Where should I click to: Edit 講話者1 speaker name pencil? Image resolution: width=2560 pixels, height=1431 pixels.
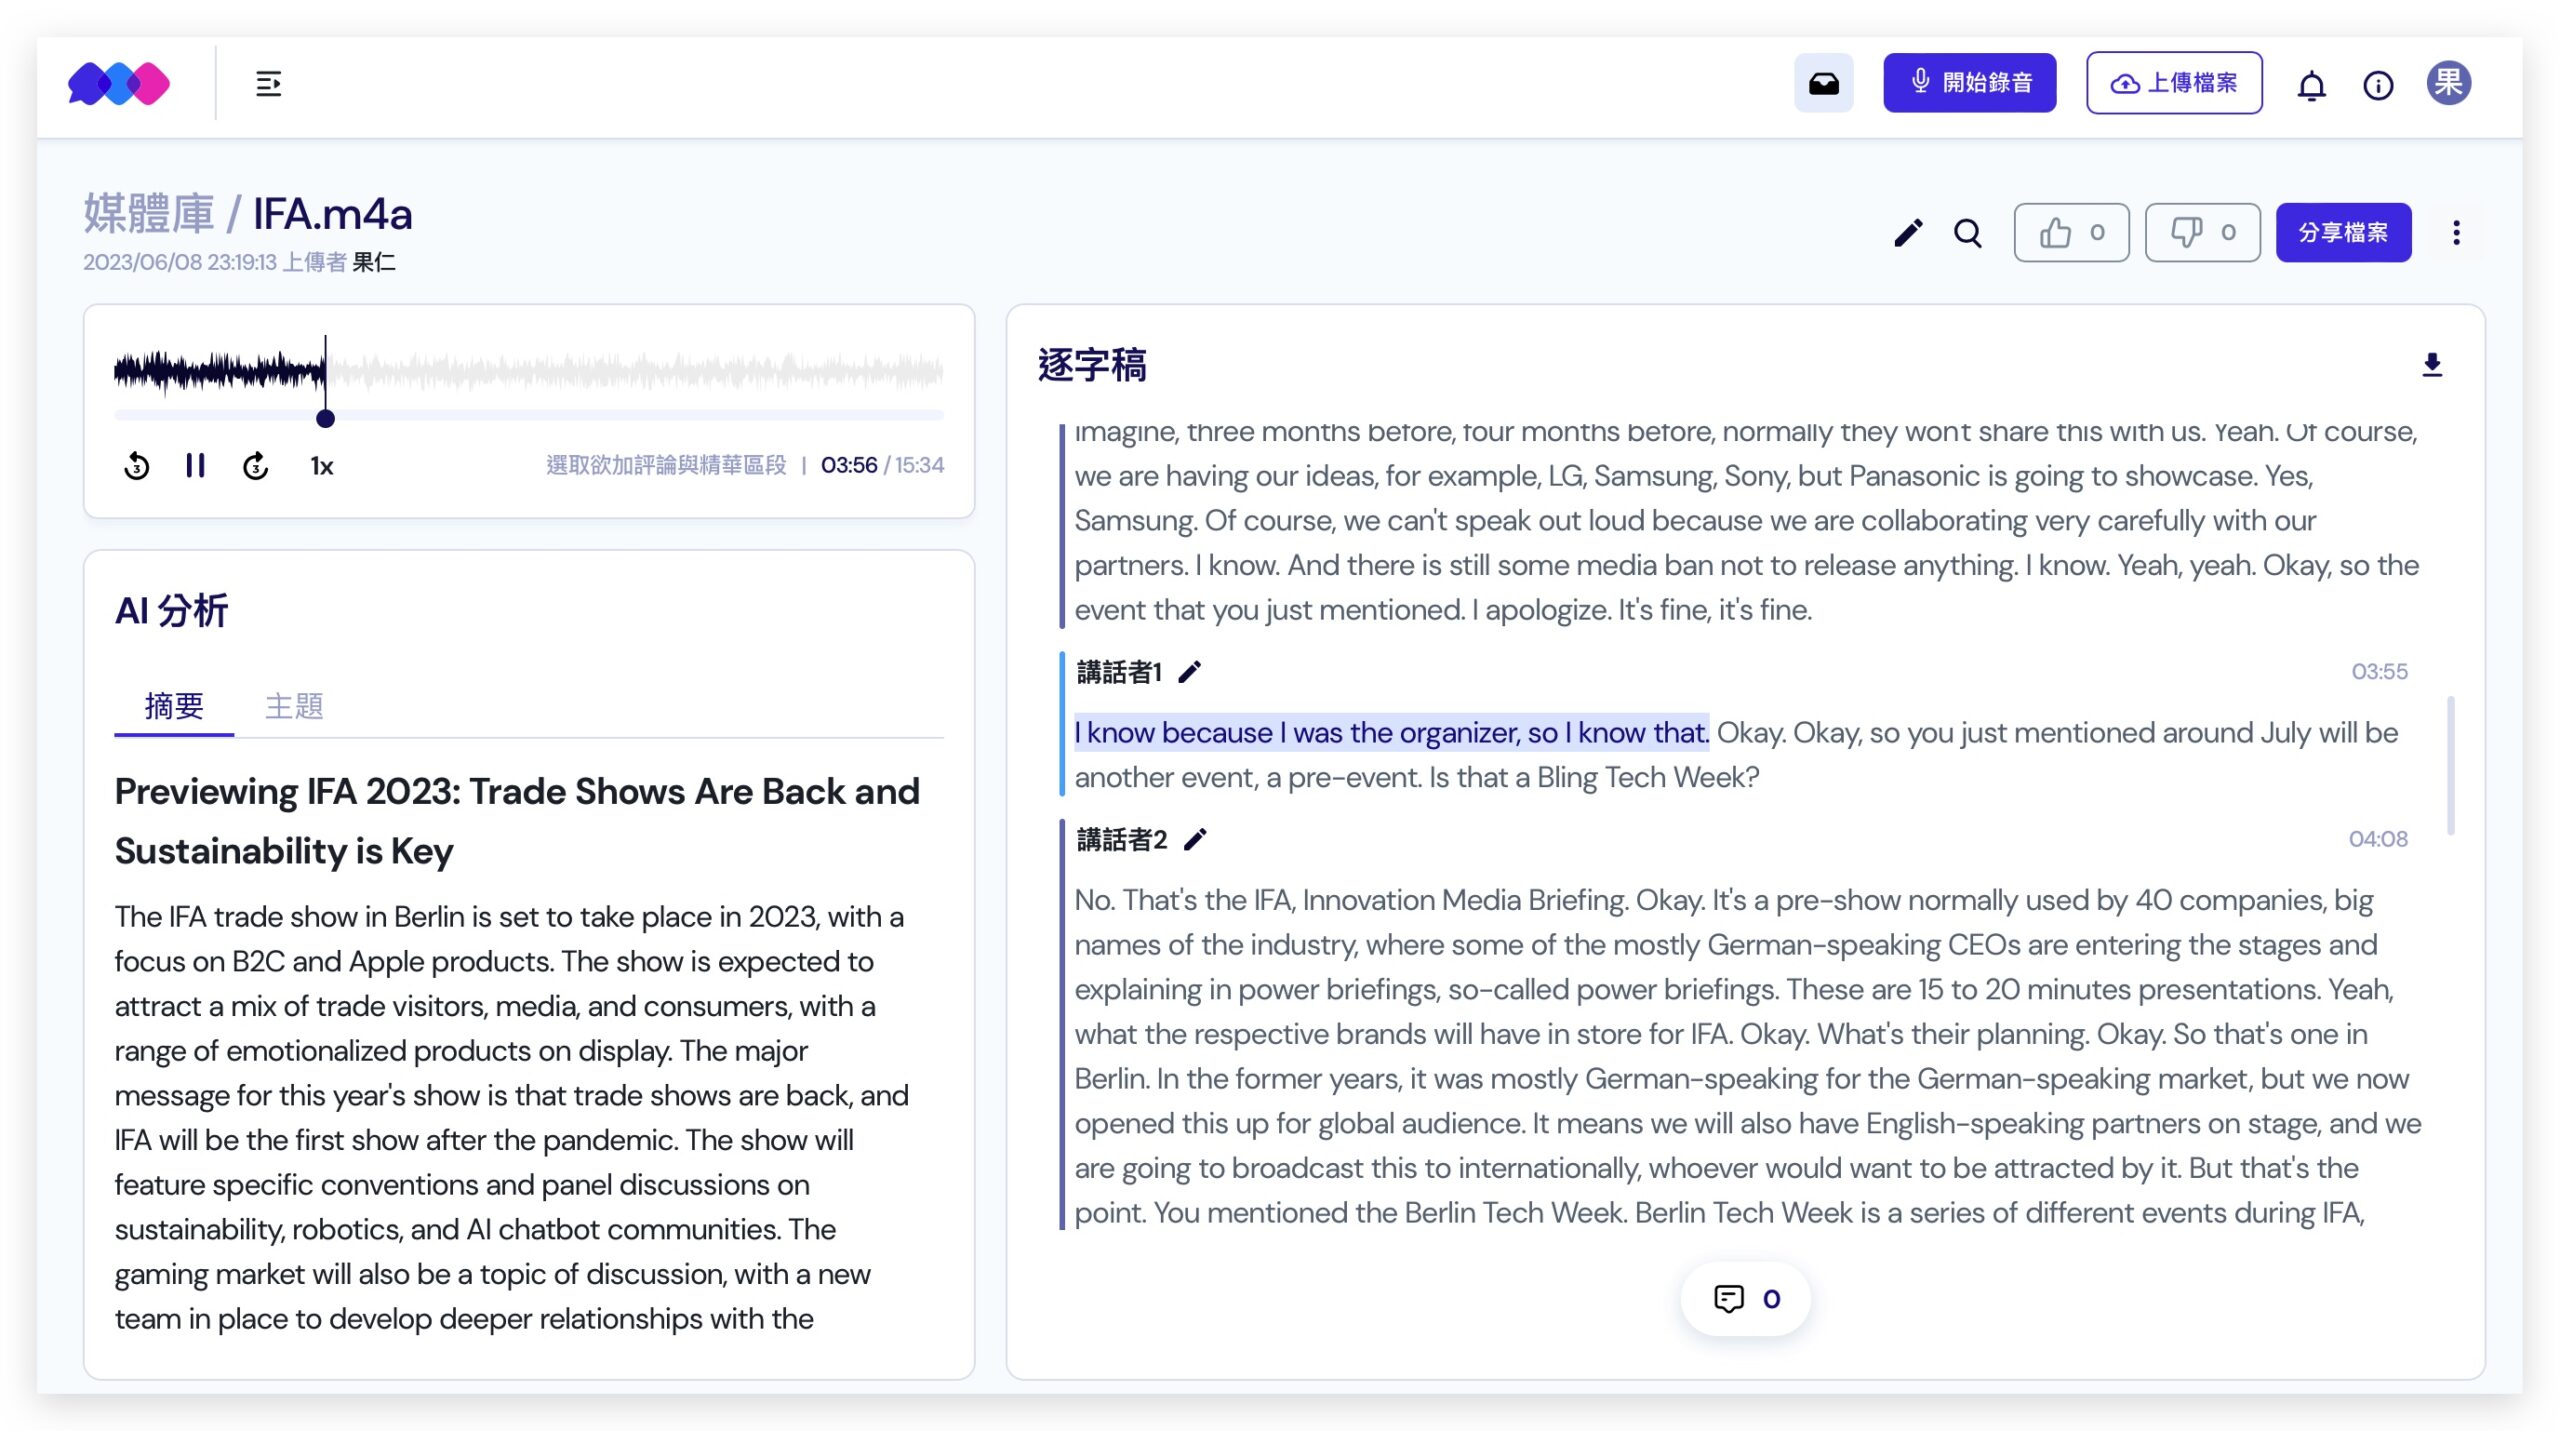1189,672
